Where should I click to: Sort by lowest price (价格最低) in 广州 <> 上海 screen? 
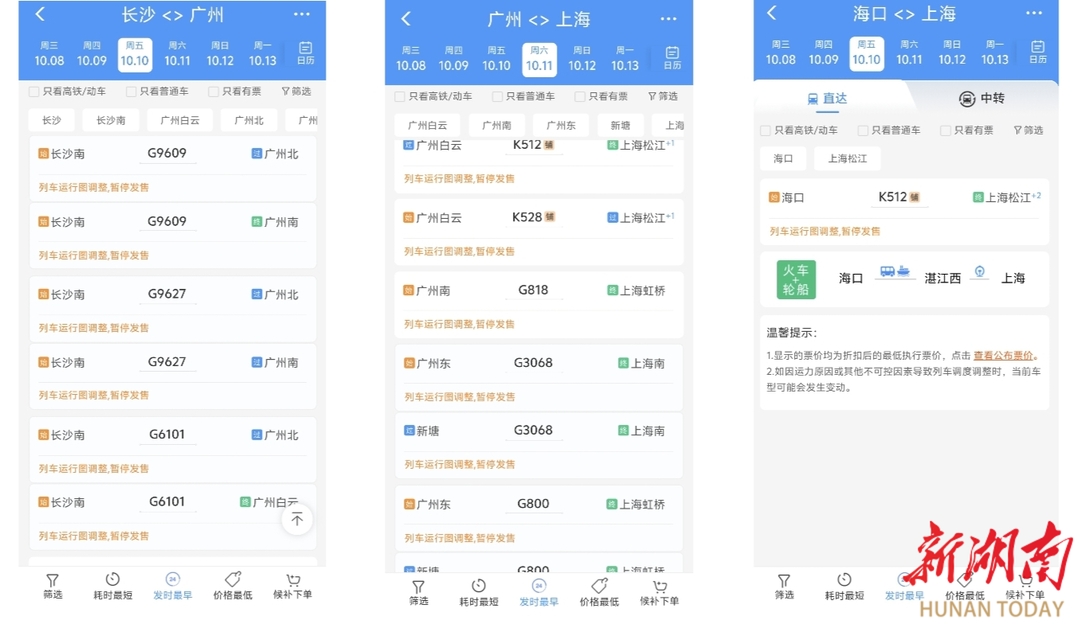point(598,591)
